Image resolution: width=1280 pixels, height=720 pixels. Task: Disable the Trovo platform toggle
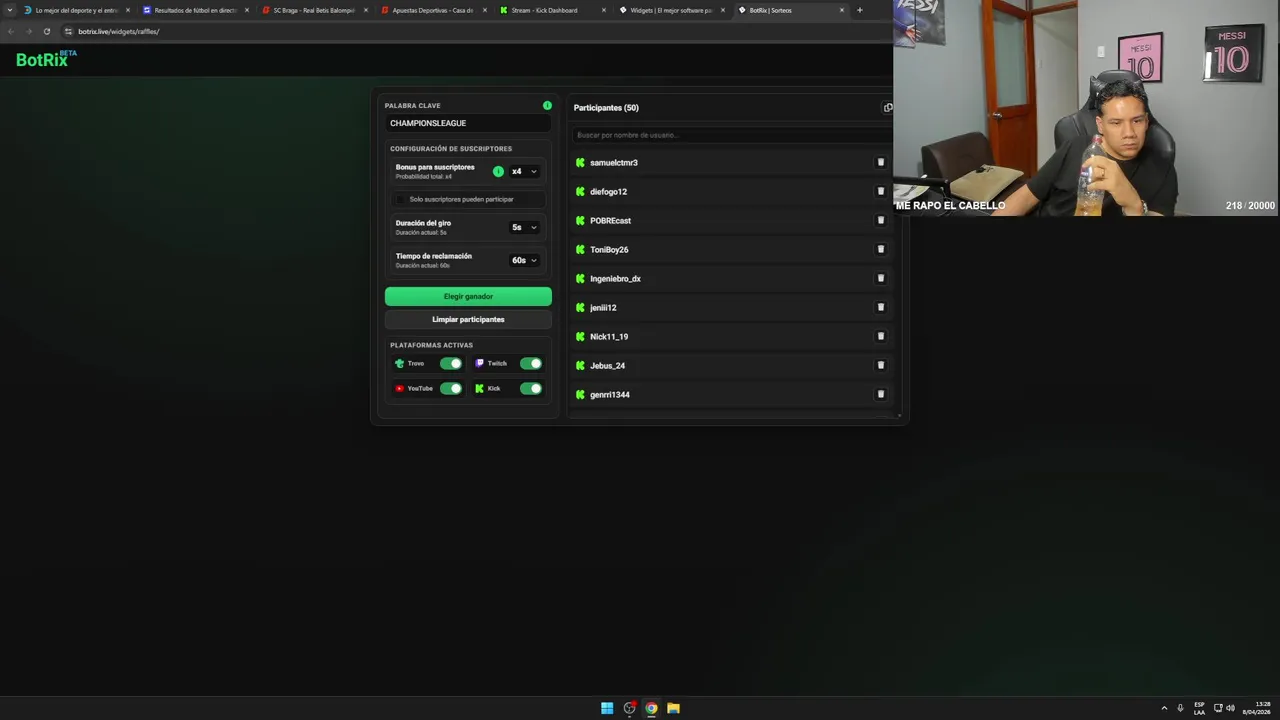451,363
